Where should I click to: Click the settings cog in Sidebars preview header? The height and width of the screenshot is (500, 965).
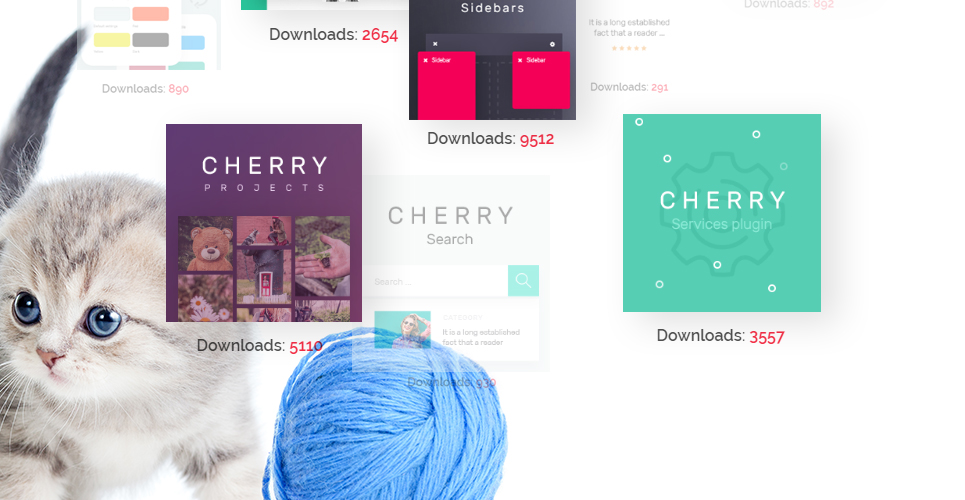coord(552,44)
